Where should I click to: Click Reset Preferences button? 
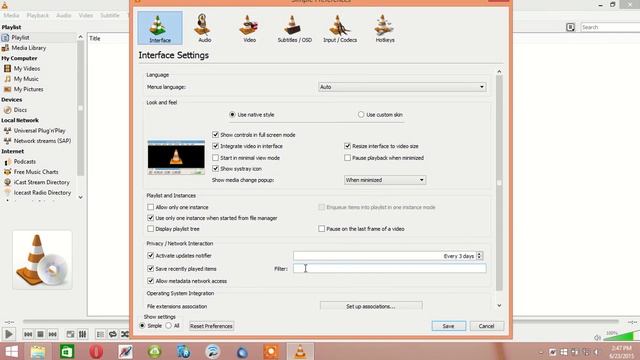pyautogui.click(x=211, y=326)
